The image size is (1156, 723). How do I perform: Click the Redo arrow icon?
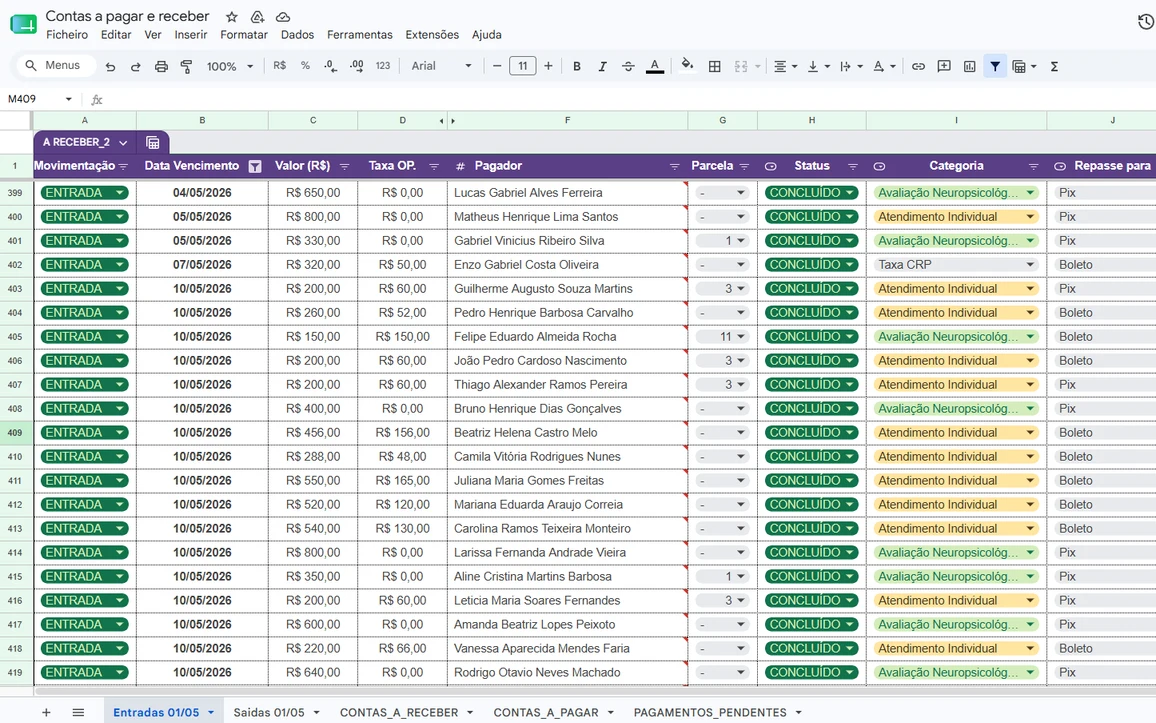pyautogui.click(x=136, y=66)
